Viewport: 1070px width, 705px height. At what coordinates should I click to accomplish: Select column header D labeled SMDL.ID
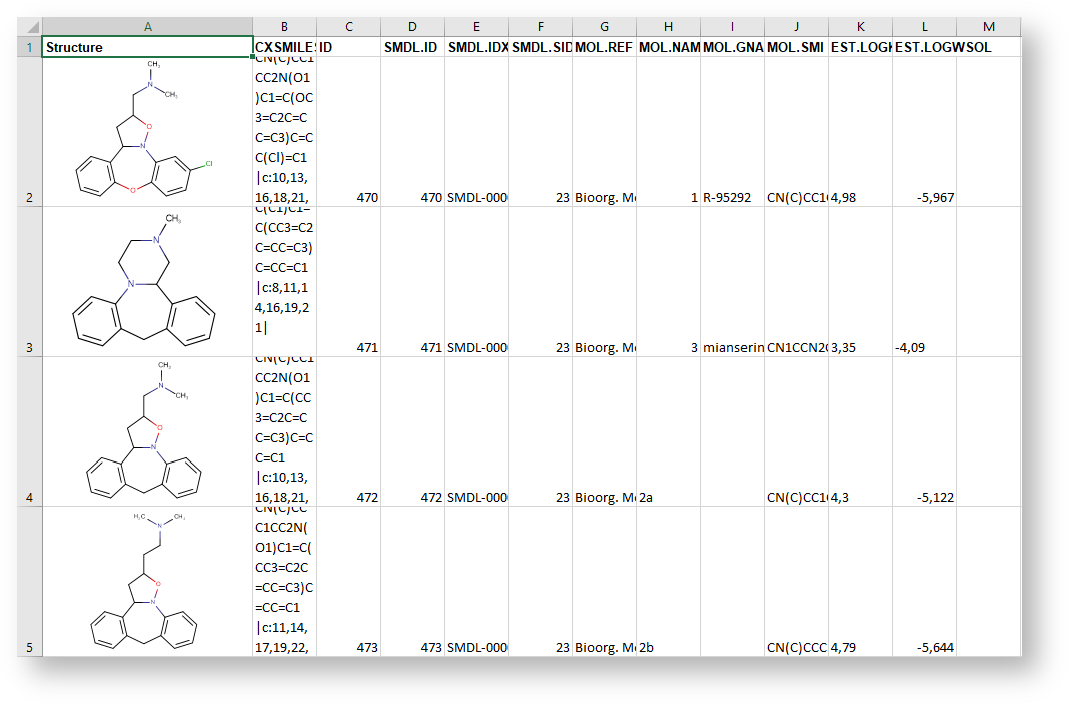tap(412, 26)
